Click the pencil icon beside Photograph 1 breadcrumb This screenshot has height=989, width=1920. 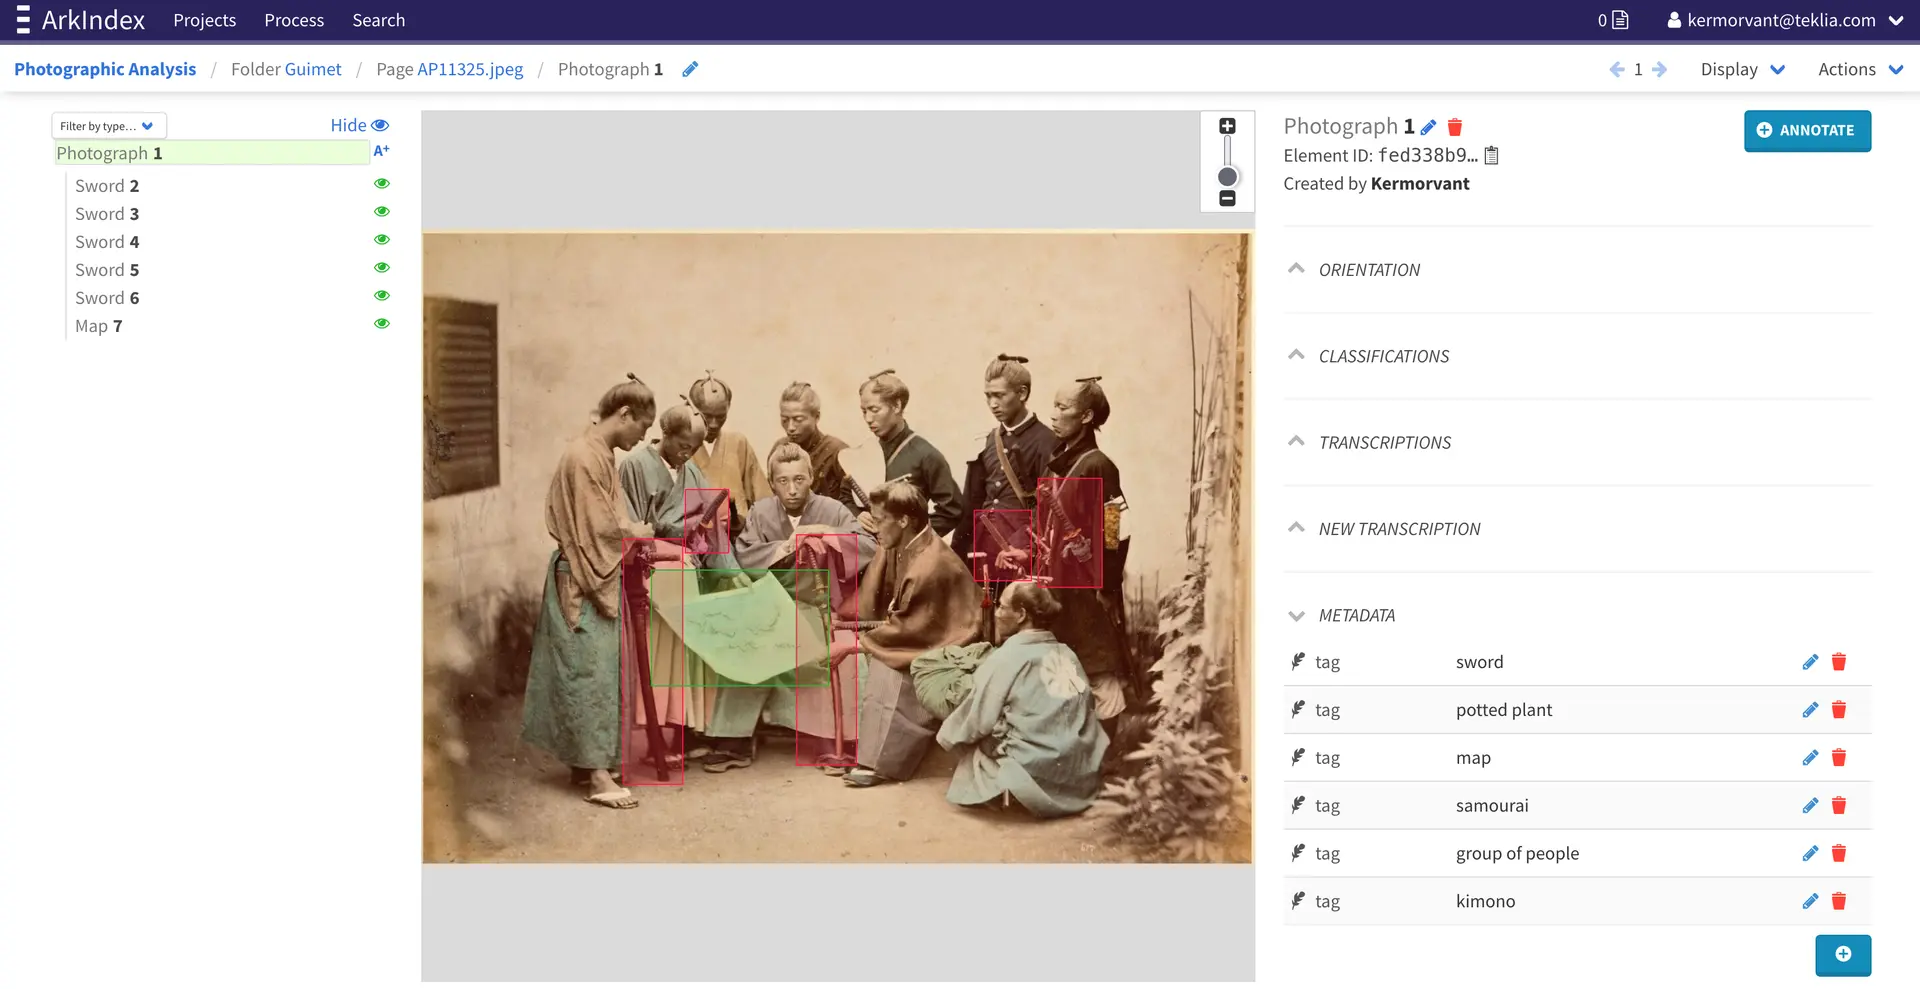click(x=690, y=69)
